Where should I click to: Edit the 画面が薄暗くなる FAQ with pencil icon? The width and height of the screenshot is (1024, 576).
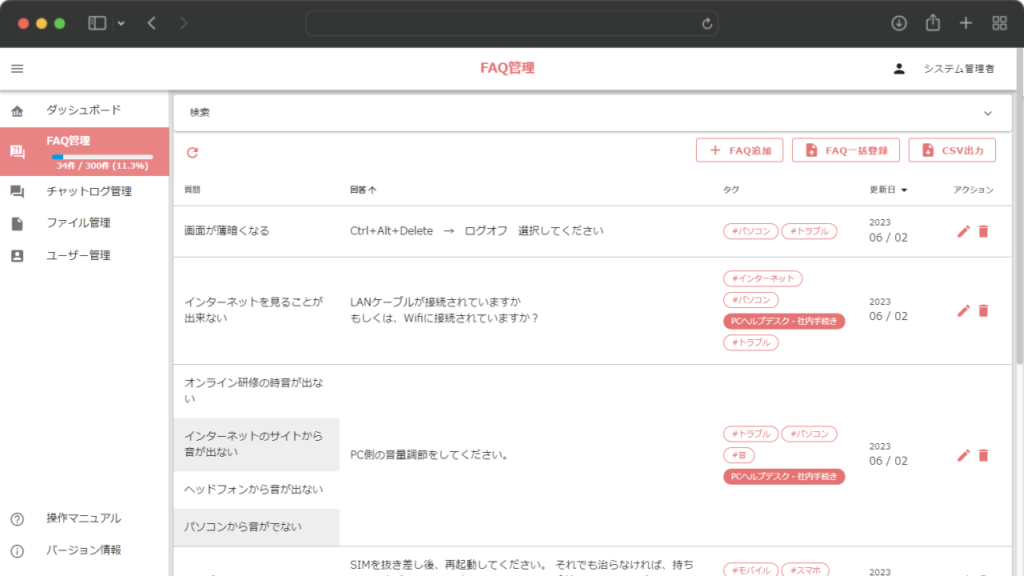[x=962, y=231]
